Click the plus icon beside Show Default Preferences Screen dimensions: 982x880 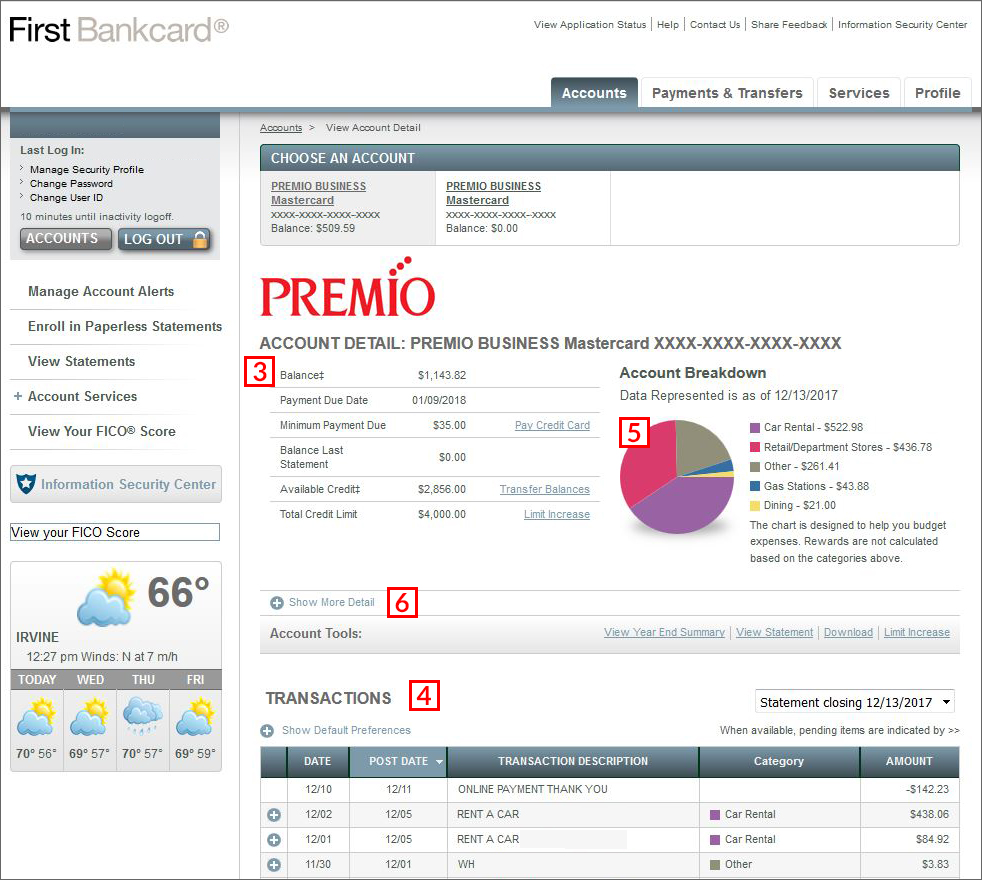point(267,730)
